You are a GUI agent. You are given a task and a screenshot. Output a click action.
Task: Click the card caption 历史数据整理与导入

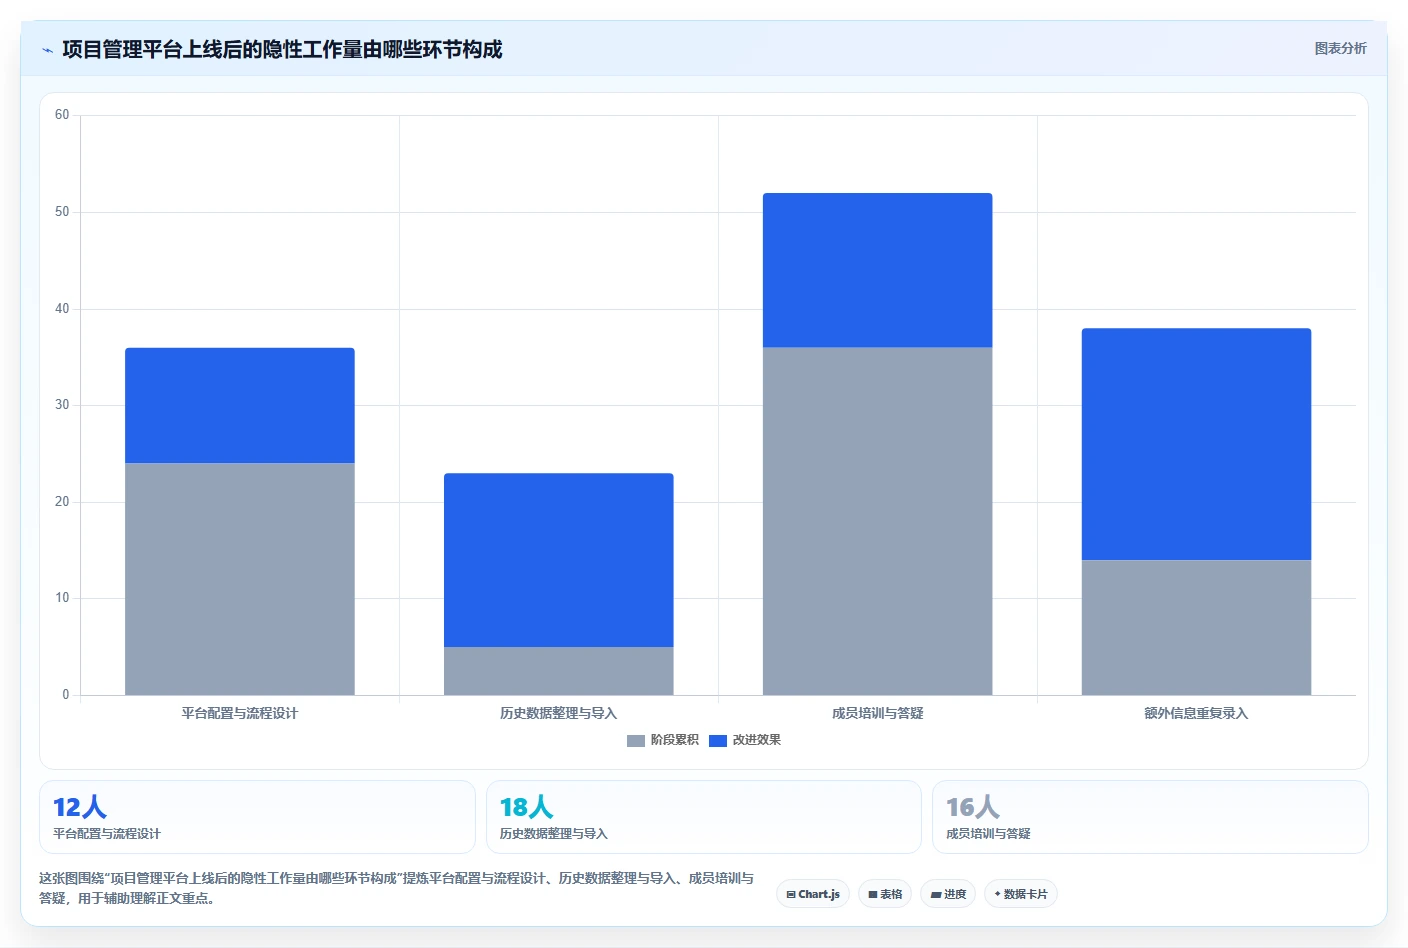point(553,833)
